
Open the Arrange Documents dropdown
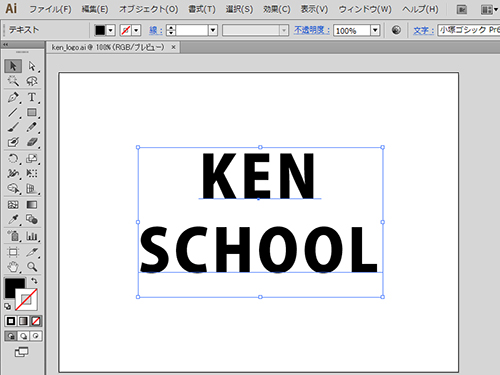[x=489, y=10]
